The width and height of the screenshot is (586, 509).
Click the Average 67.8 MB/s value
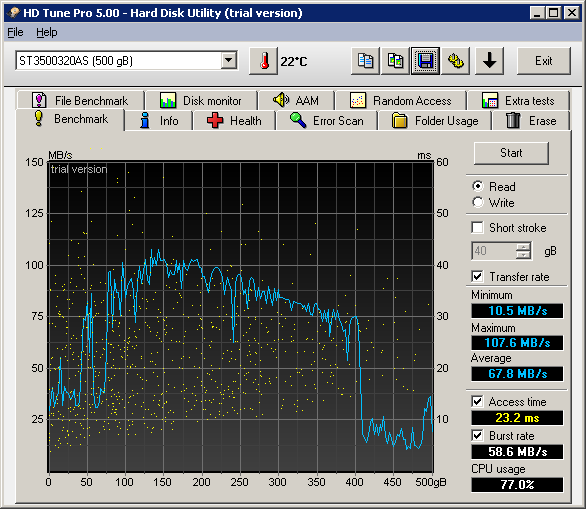point(517,374)
